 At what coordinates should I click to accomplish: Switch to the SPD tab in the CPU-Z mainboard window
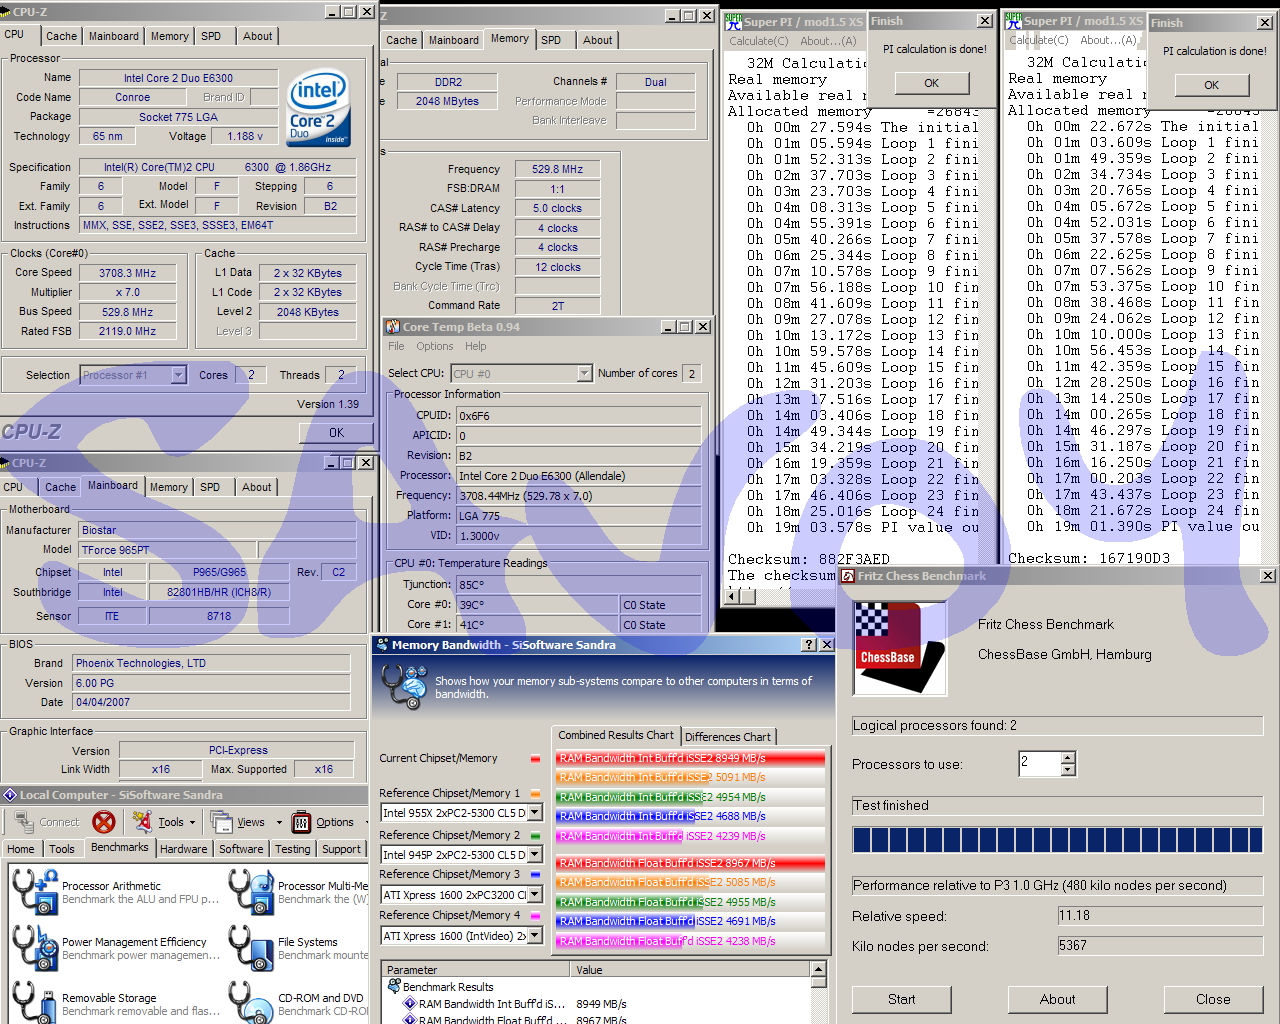(210, 487)
